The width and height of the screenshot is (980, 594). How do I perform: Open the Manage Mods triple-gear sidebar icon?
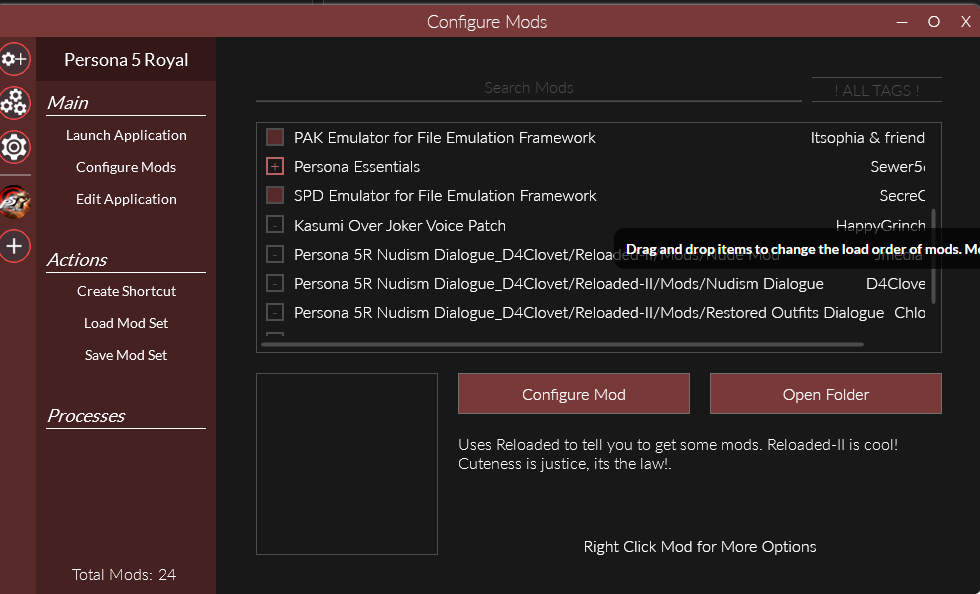point(14,103)
